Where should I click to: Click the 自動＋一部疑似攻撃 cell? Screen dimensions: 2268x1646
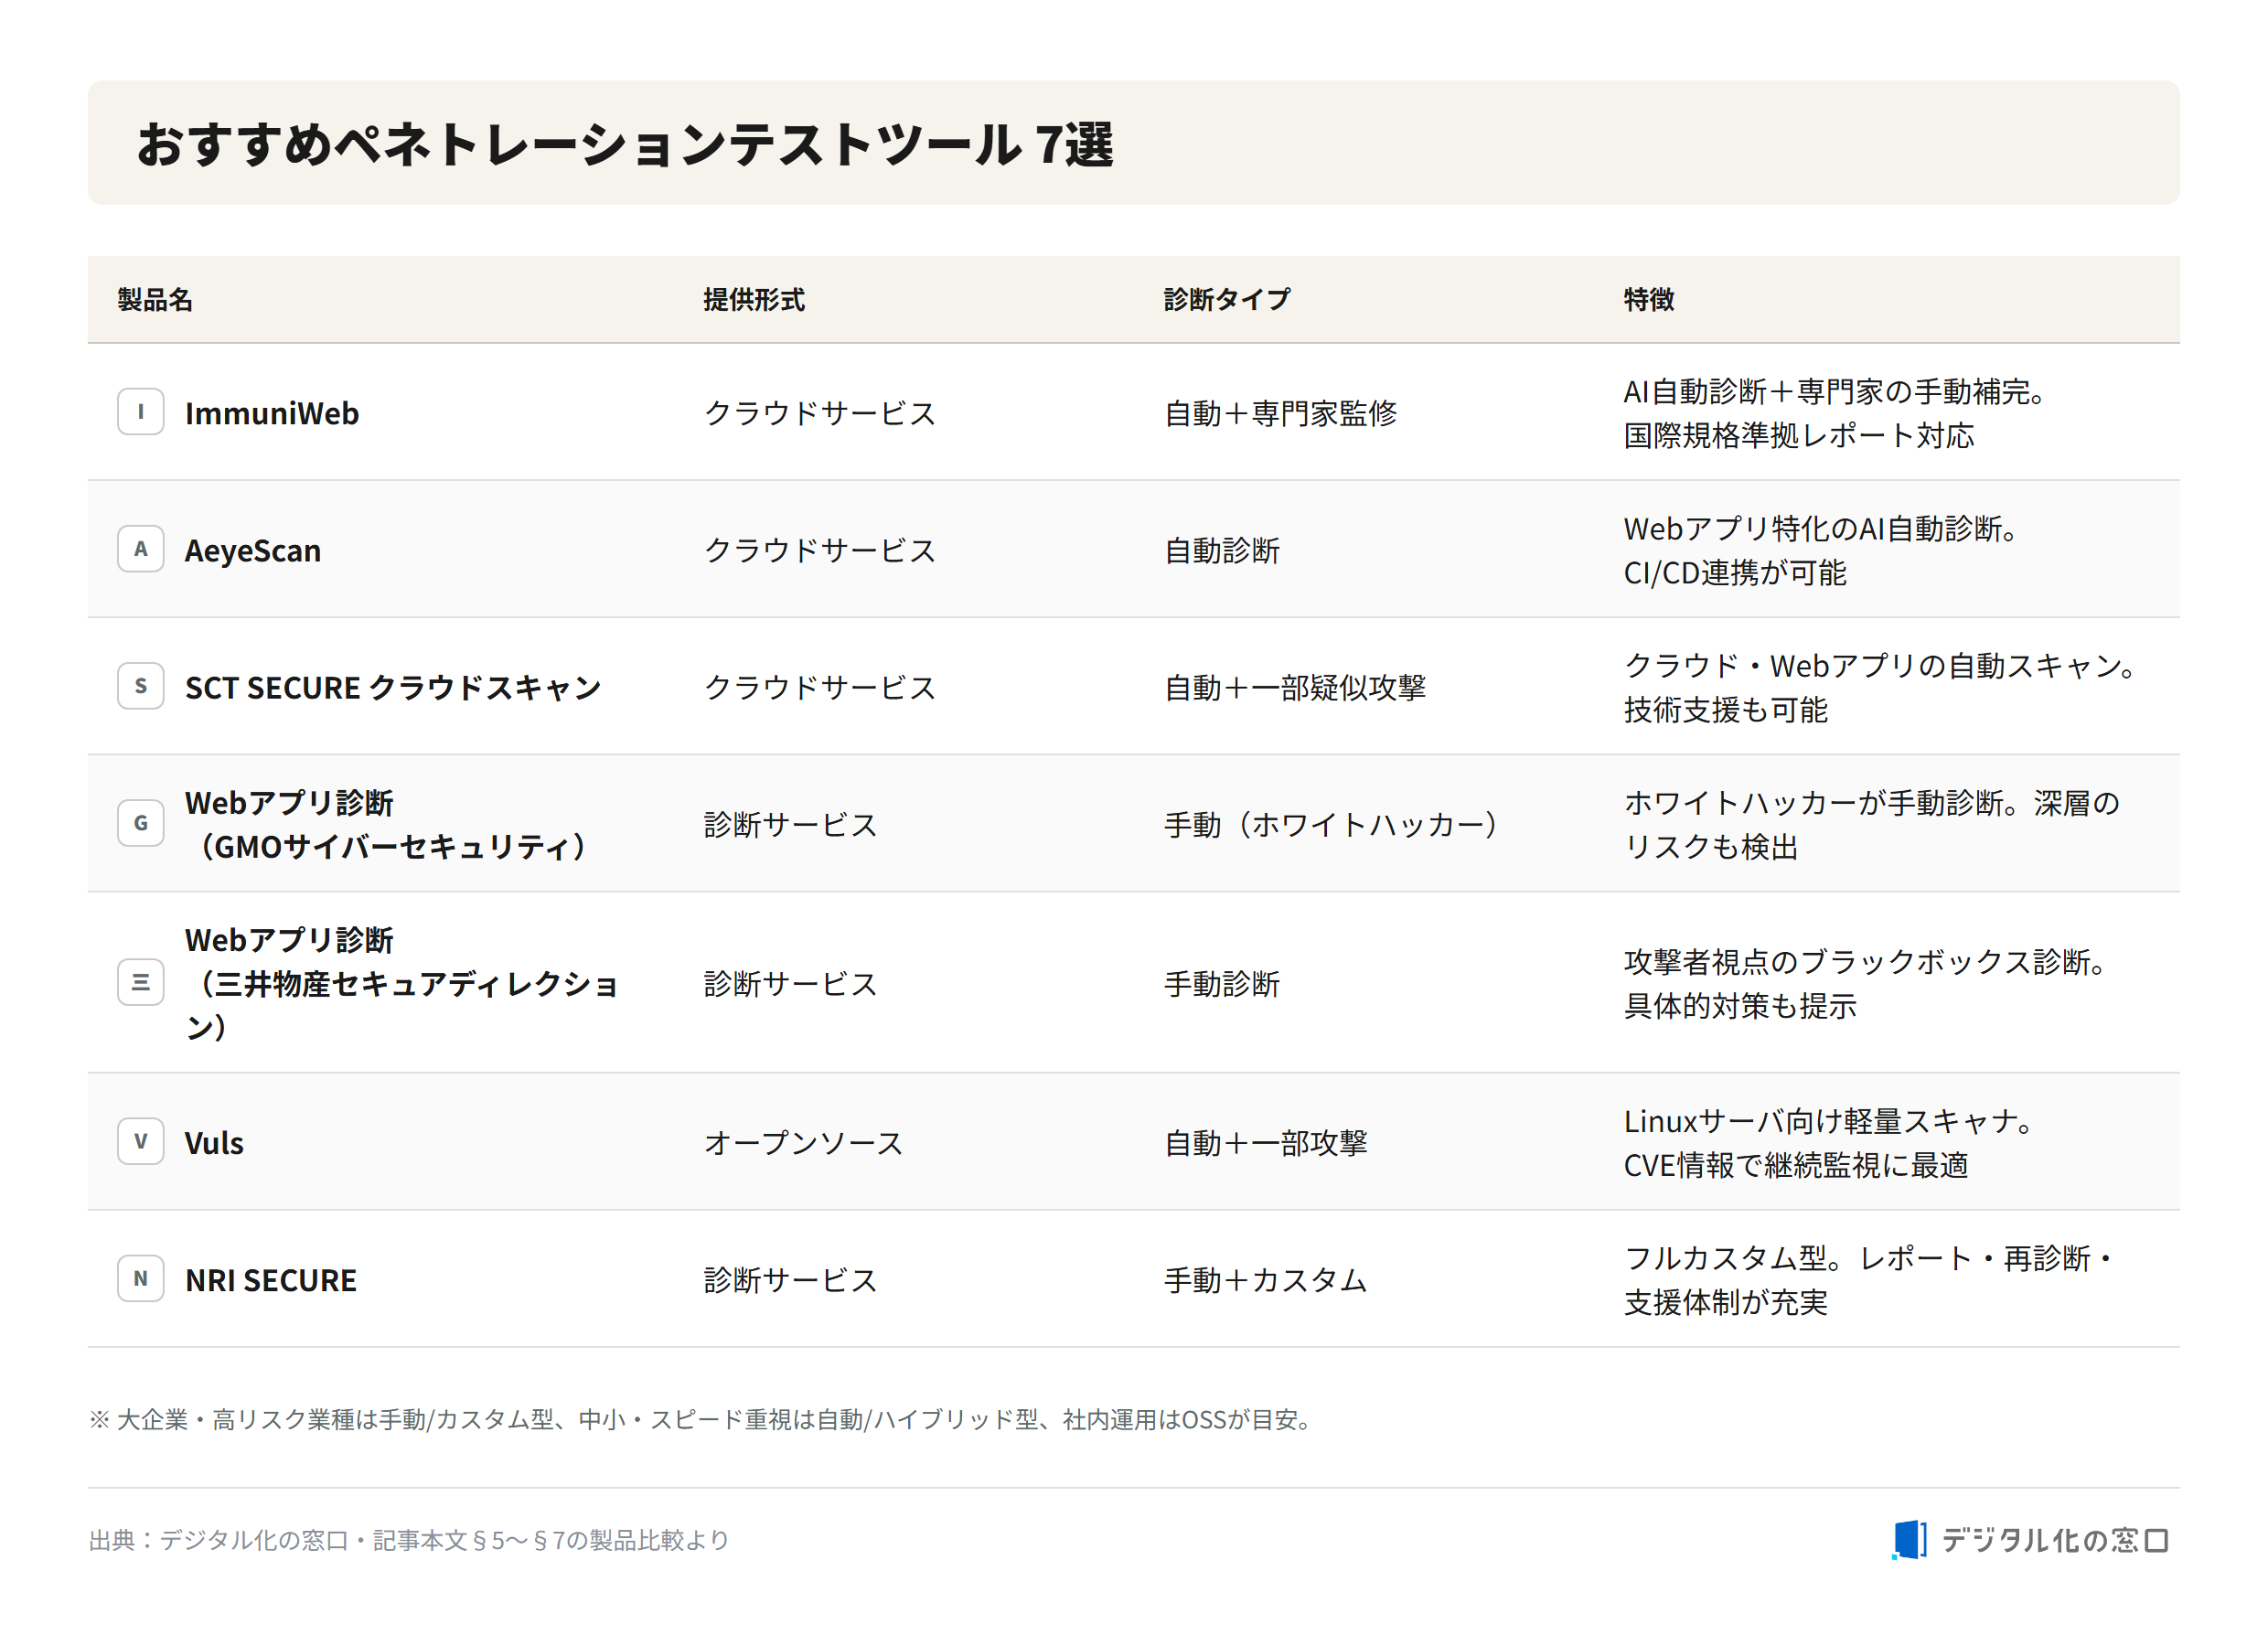click(x=1295, y=687)
